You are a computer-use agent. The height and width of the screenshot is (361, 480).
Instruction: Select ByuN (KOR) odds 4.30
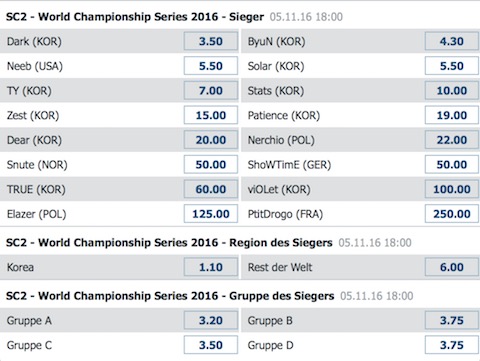(x=452, y=41)
